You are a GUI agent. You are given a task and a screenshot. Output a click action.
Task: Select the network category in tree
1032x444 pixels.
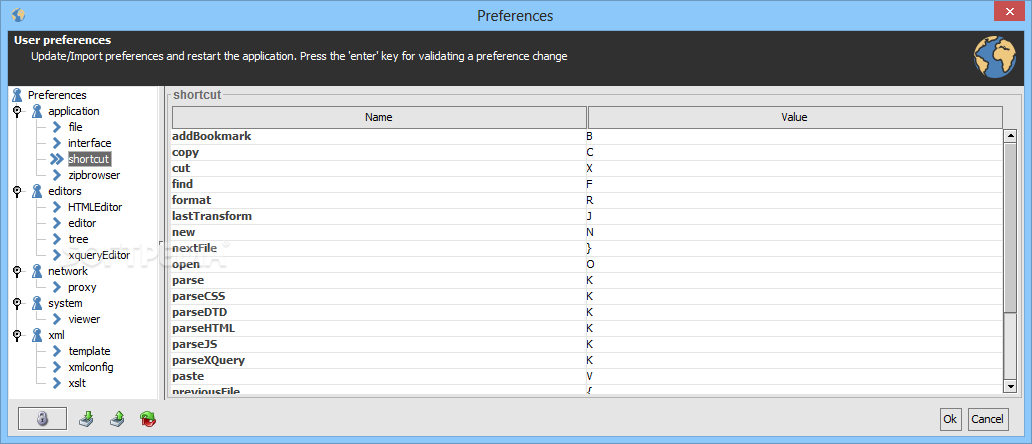point(68,271)
